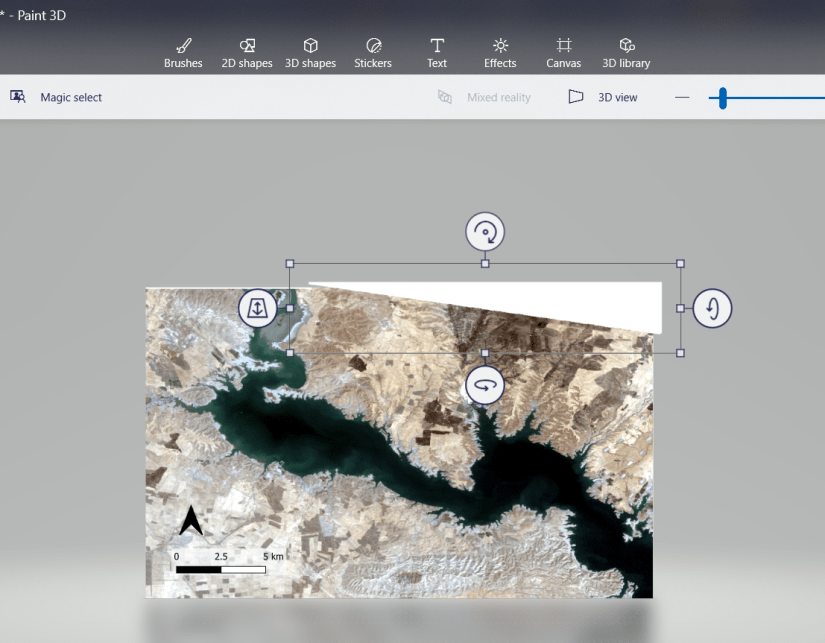Select the Brushes tool
The height and width of the screenshot is (643, 825).
pyautogui.click(x=183, y=50)
